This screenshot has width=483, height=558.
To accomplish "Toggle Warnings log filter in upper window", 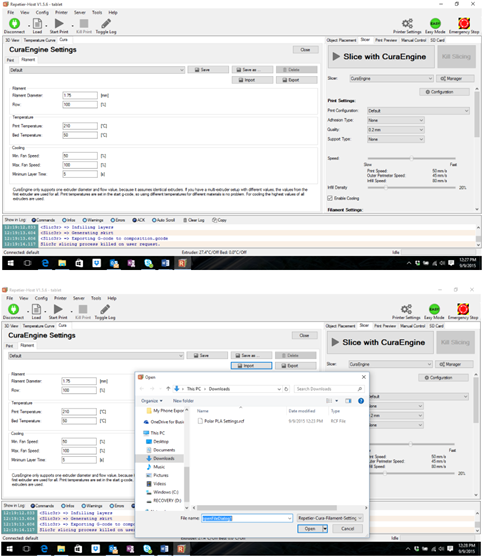I will tap(85, 220).
